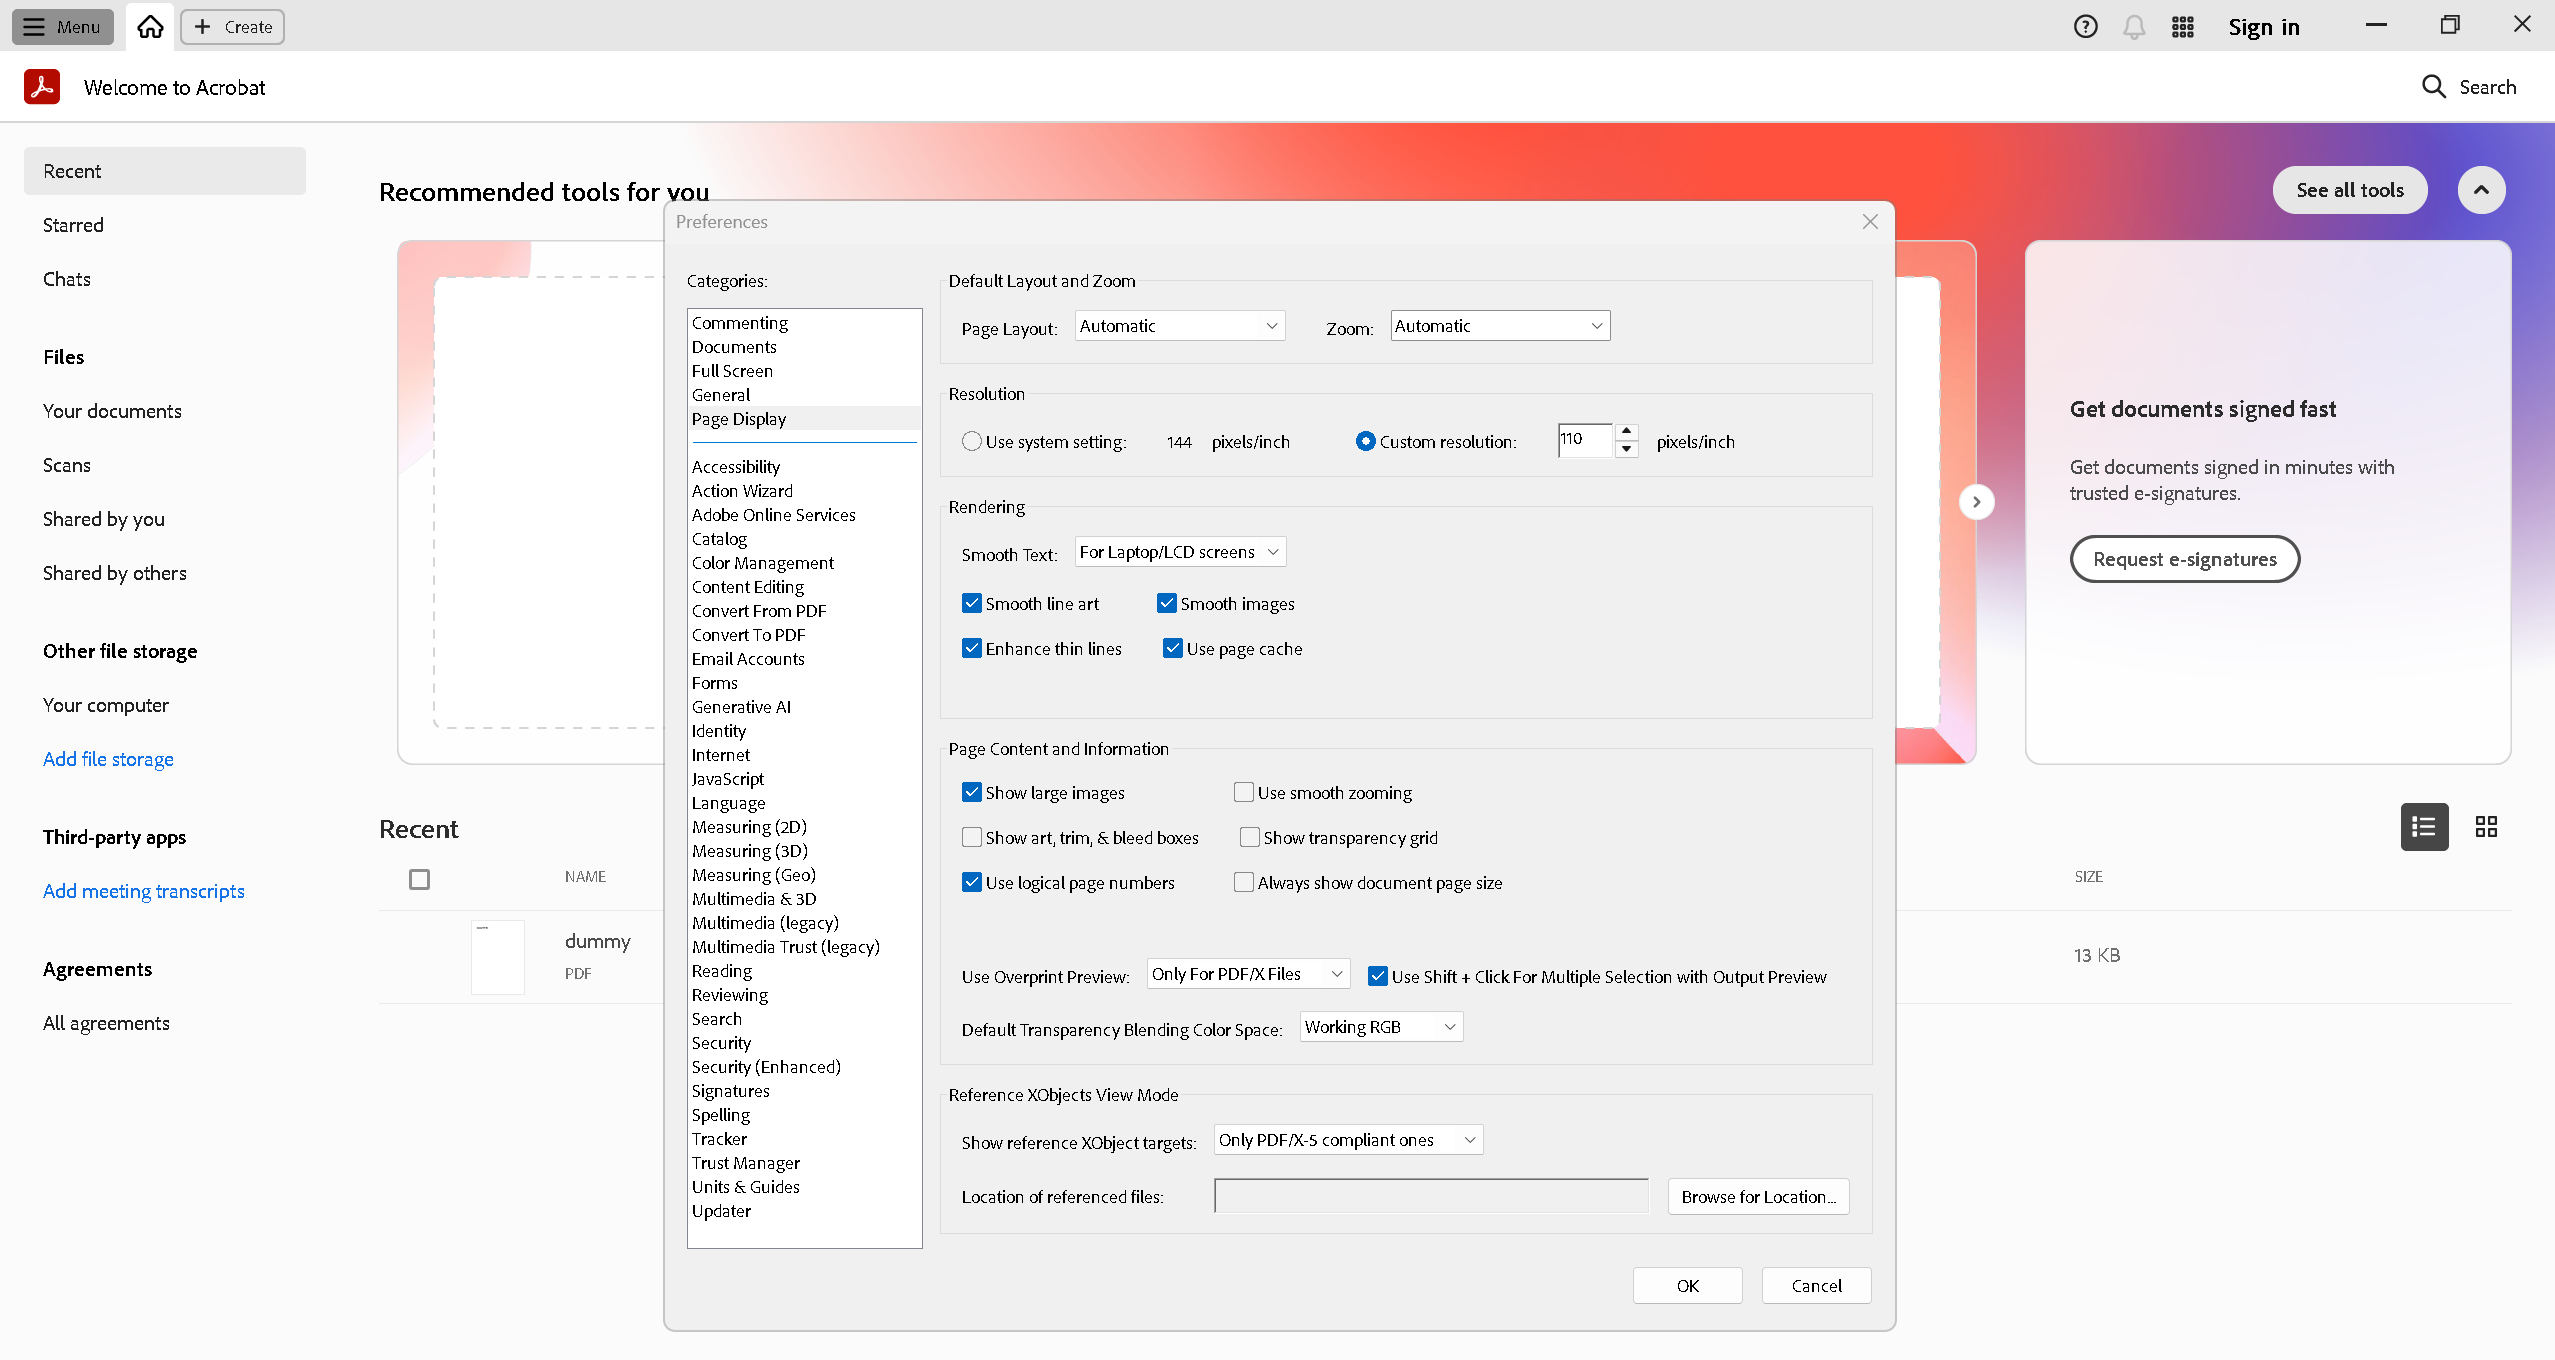The image size is (2555, 1360).
Task: Click the Create plus button
Action: coord(232,27)
